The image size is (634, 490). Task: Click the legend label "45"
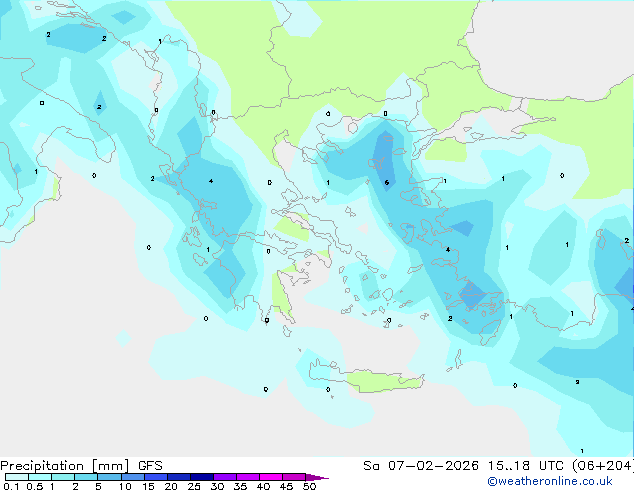286,486
